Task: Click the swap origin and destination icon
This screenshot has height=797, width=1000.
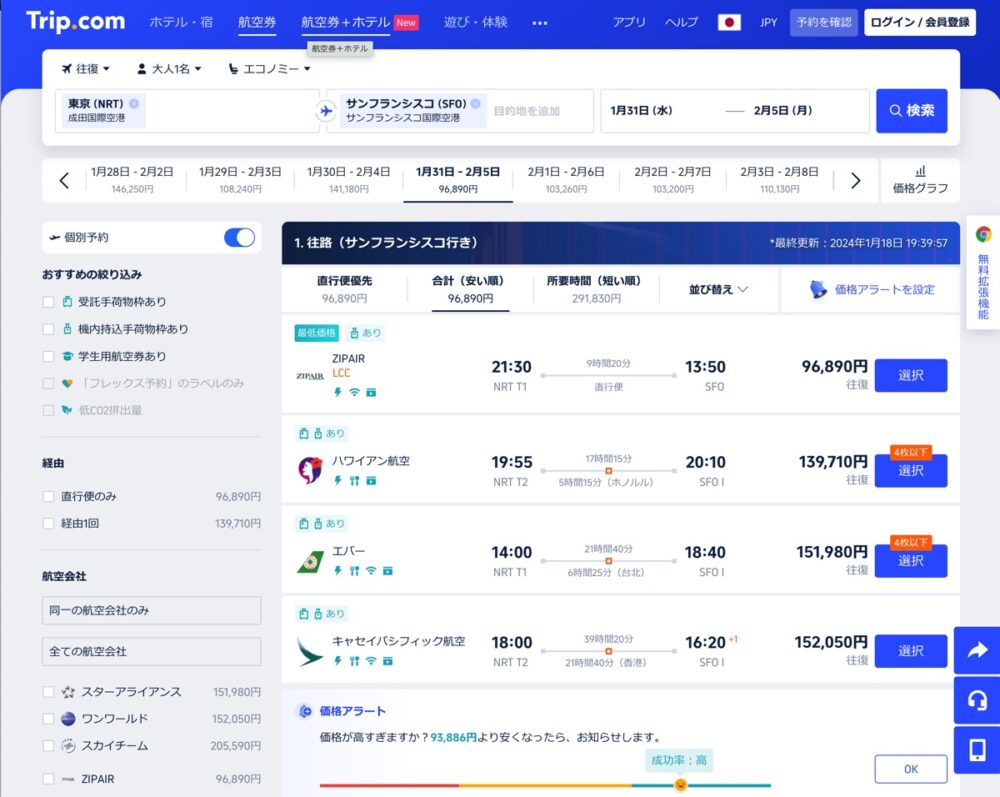Action: click(x=325, y=111)
